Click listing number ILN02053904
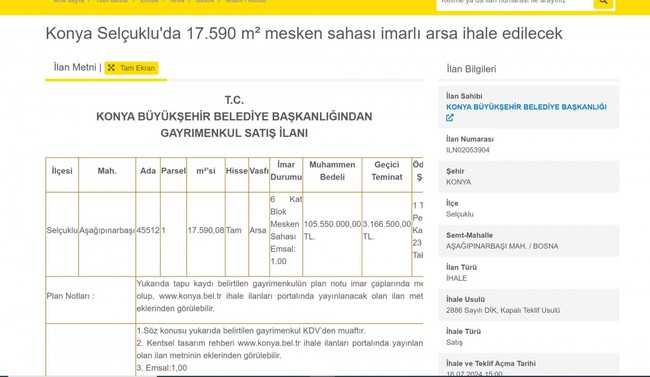Screen dimensions: 650x377 pos(468,150)
